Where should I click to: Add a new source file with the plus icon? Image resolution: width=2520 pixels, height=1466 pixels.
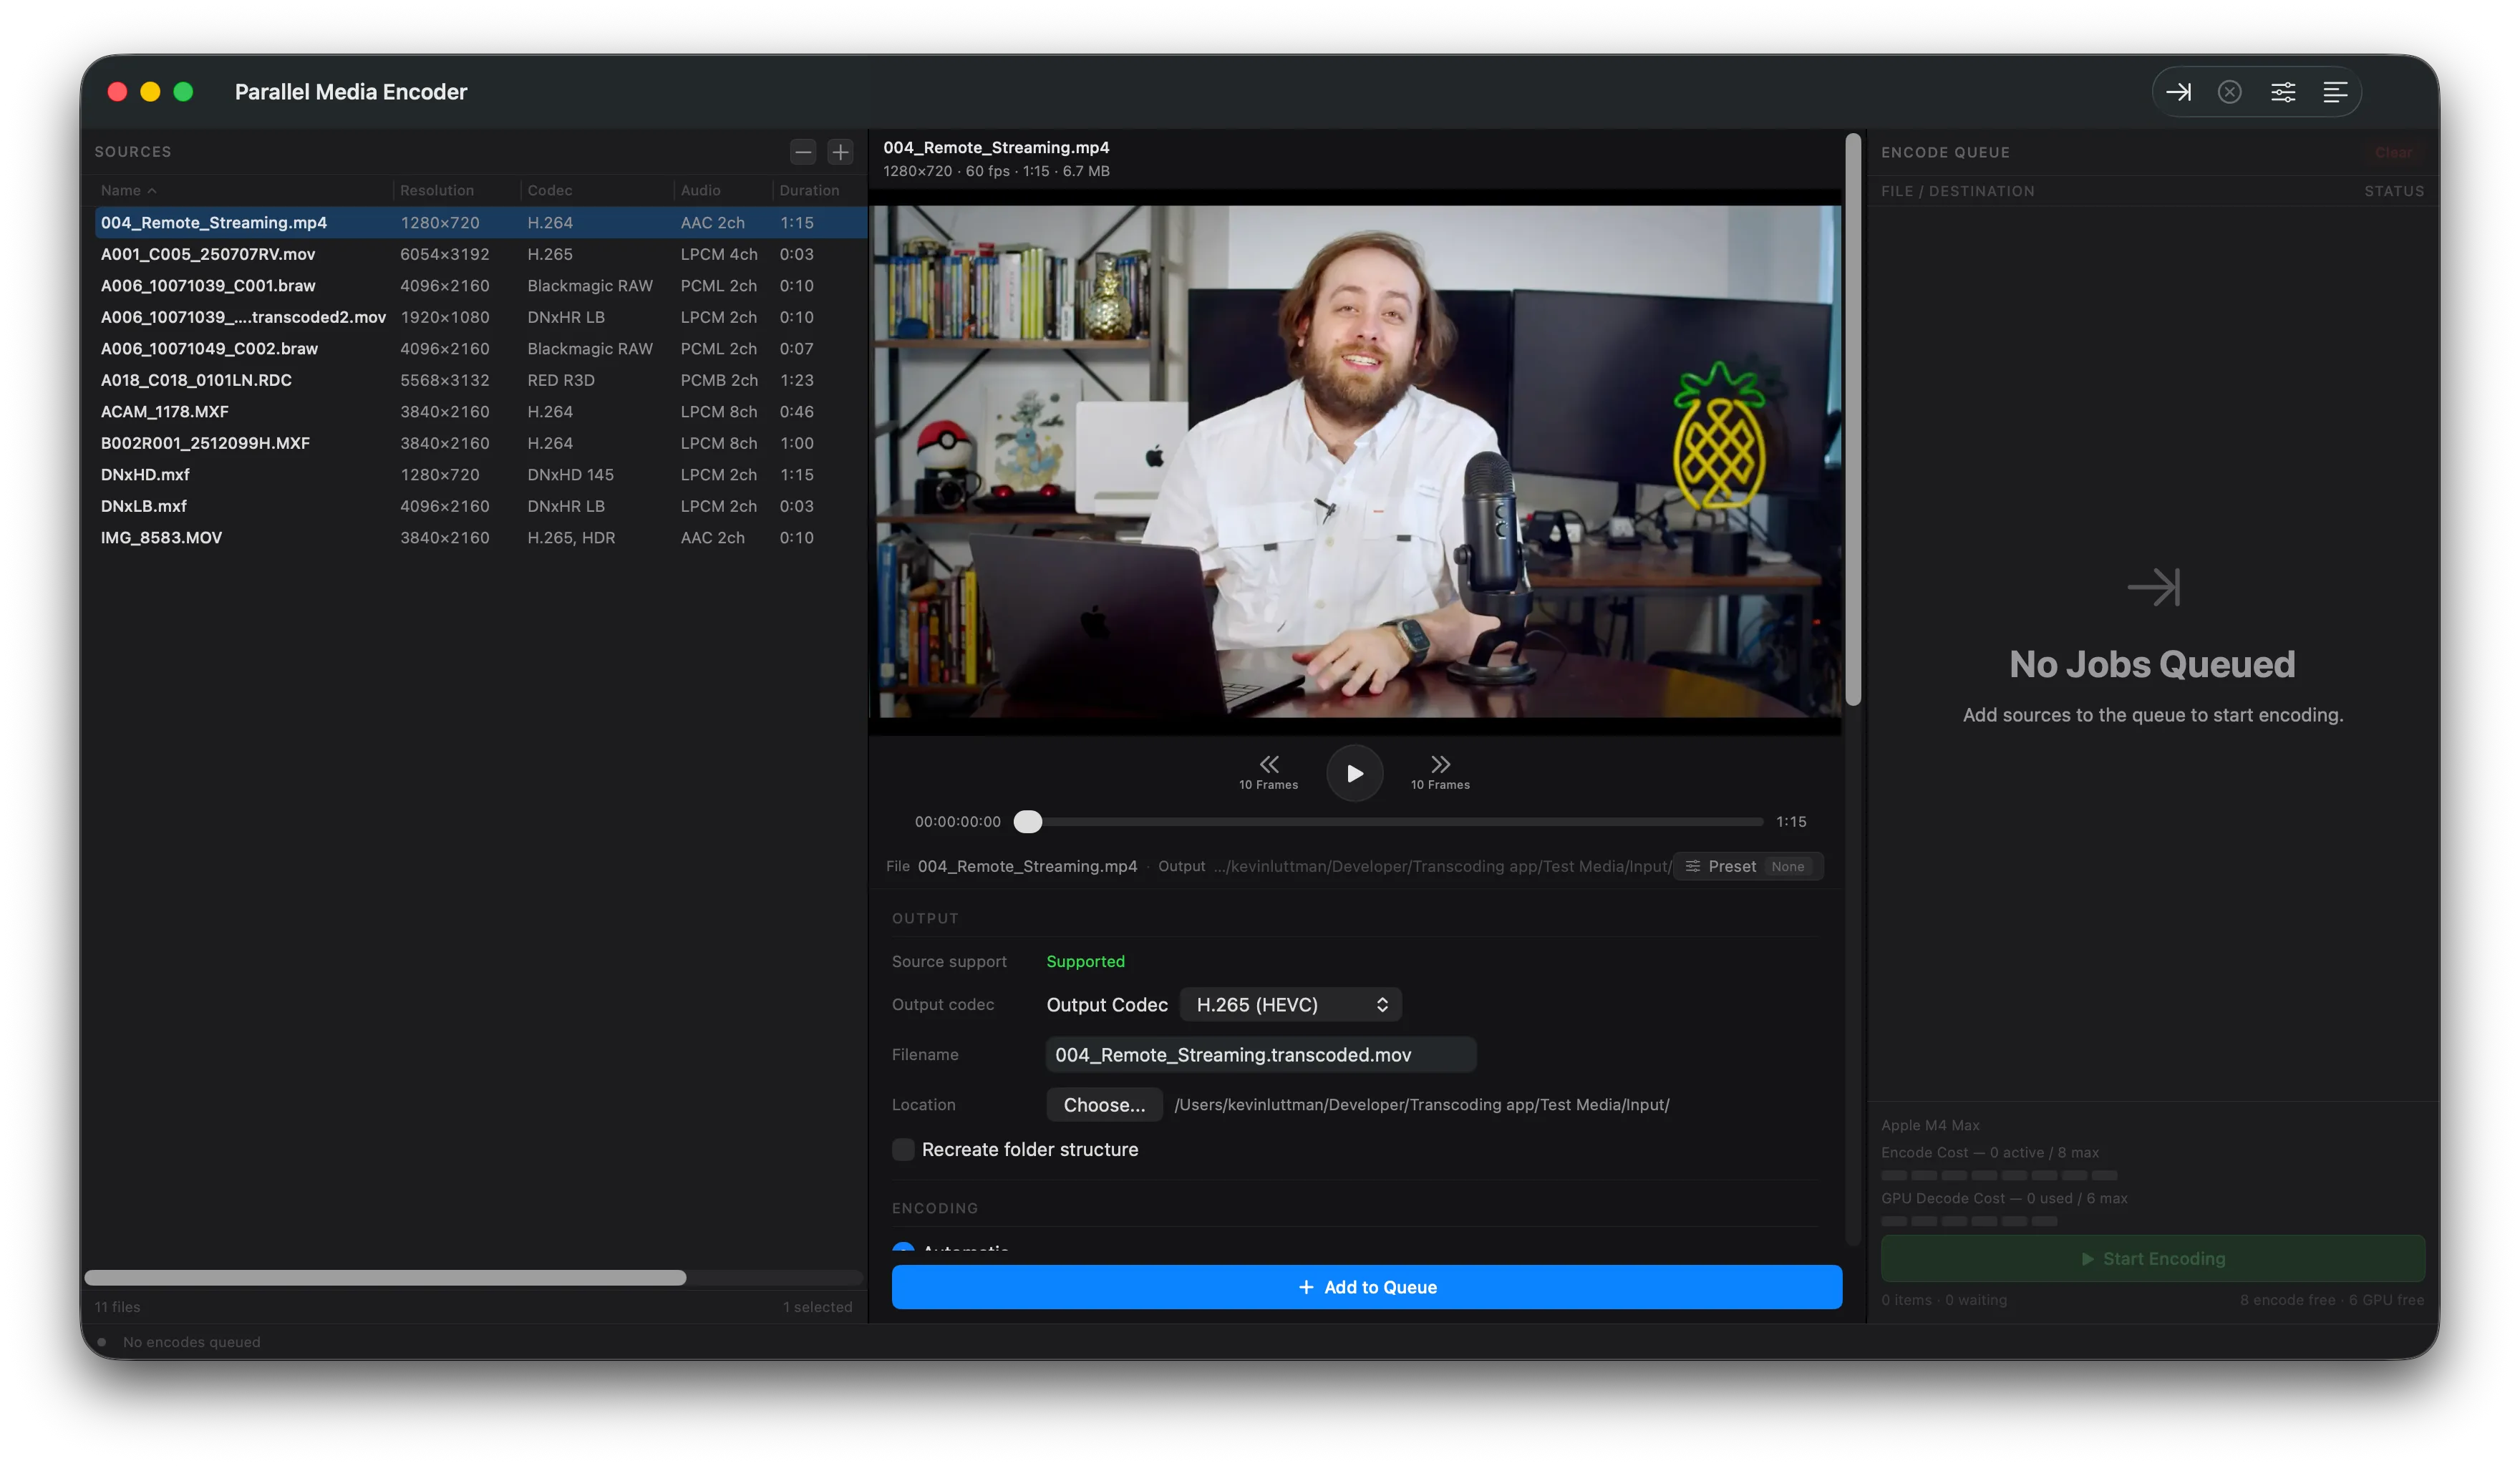[840, 152]
